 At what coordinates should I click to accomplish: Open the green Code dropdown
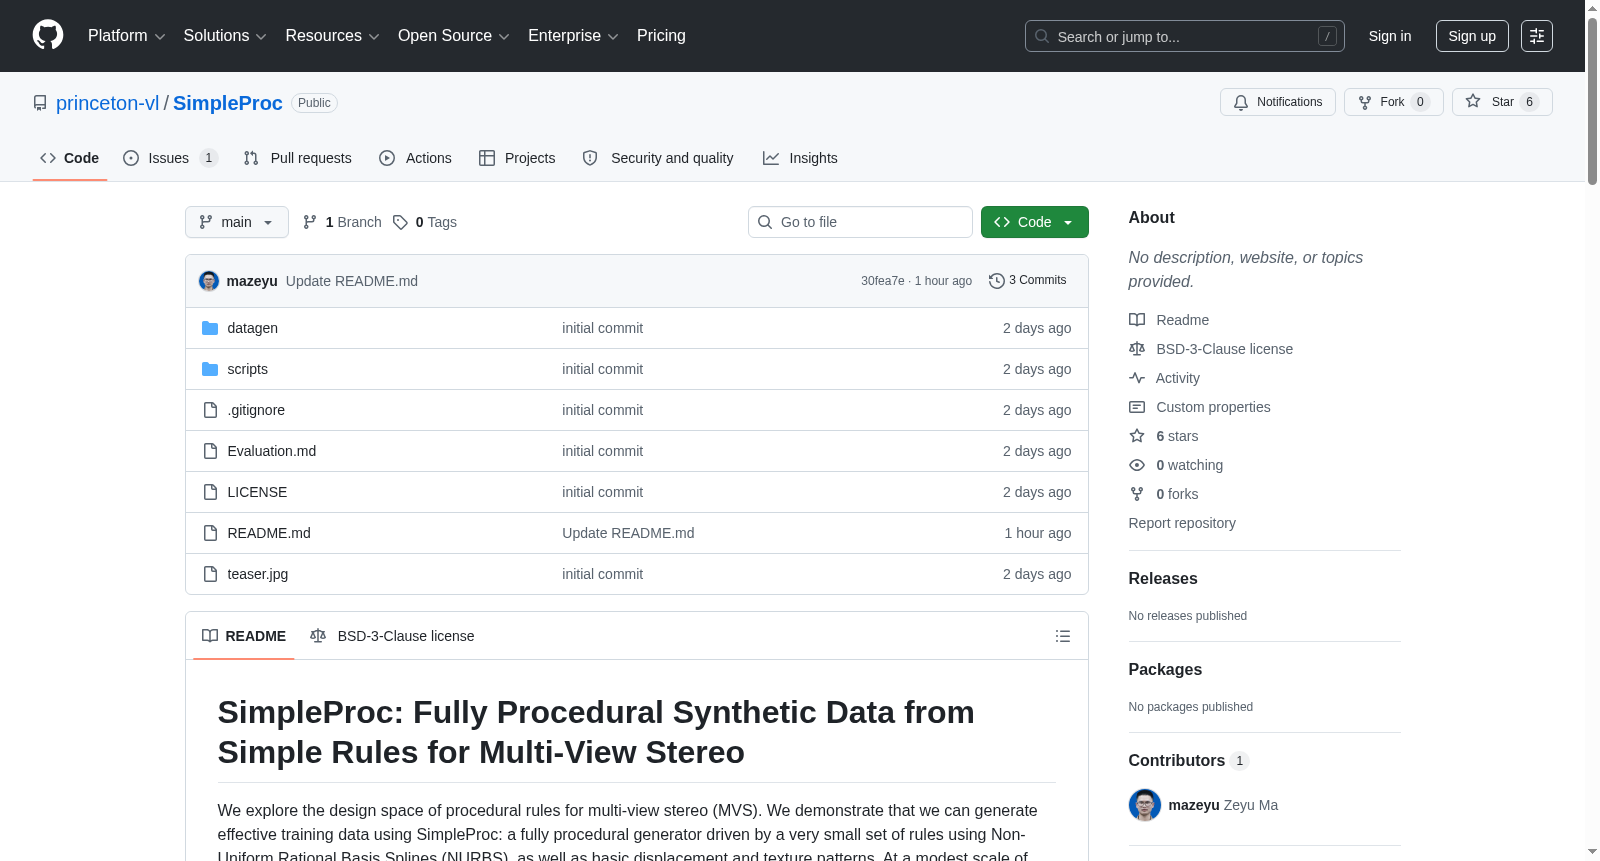1035,222
